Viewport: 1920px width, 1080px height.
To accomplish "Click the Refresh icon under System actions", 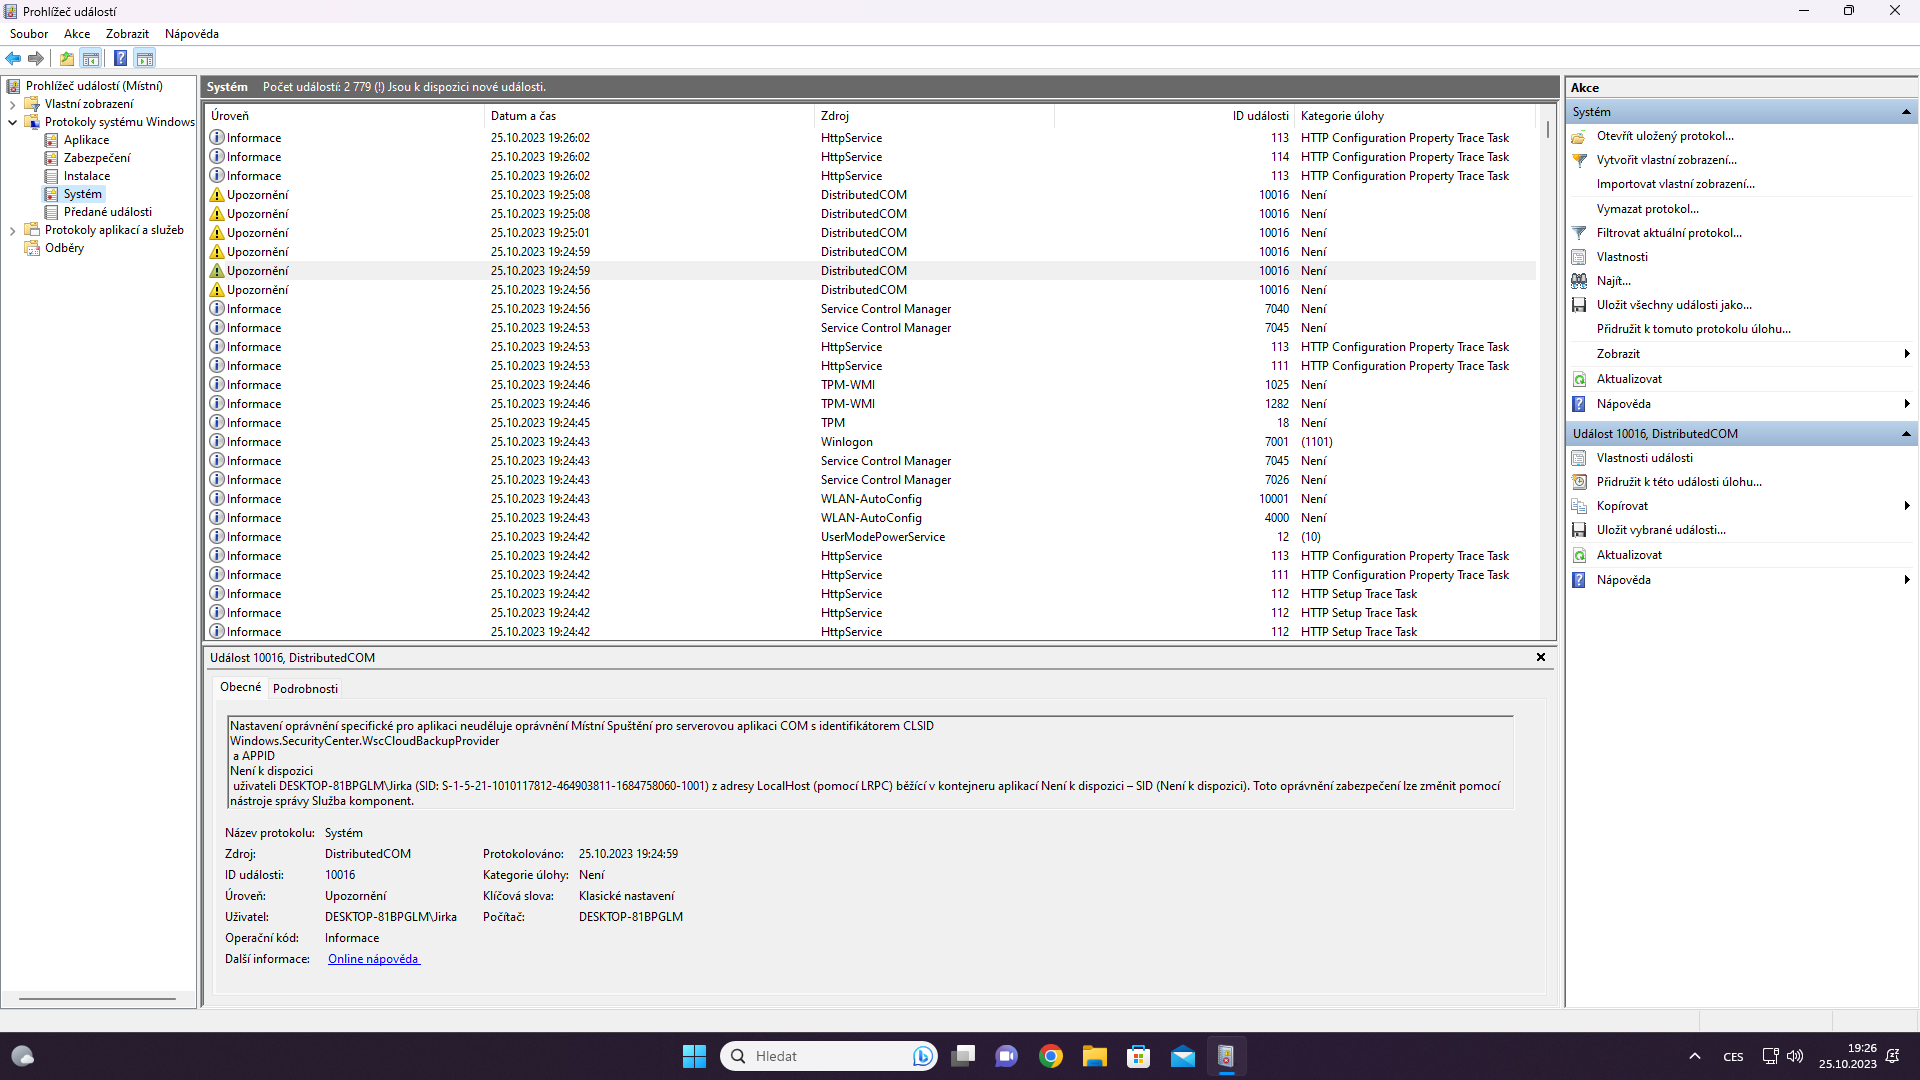I will [x=1579, y=379].
